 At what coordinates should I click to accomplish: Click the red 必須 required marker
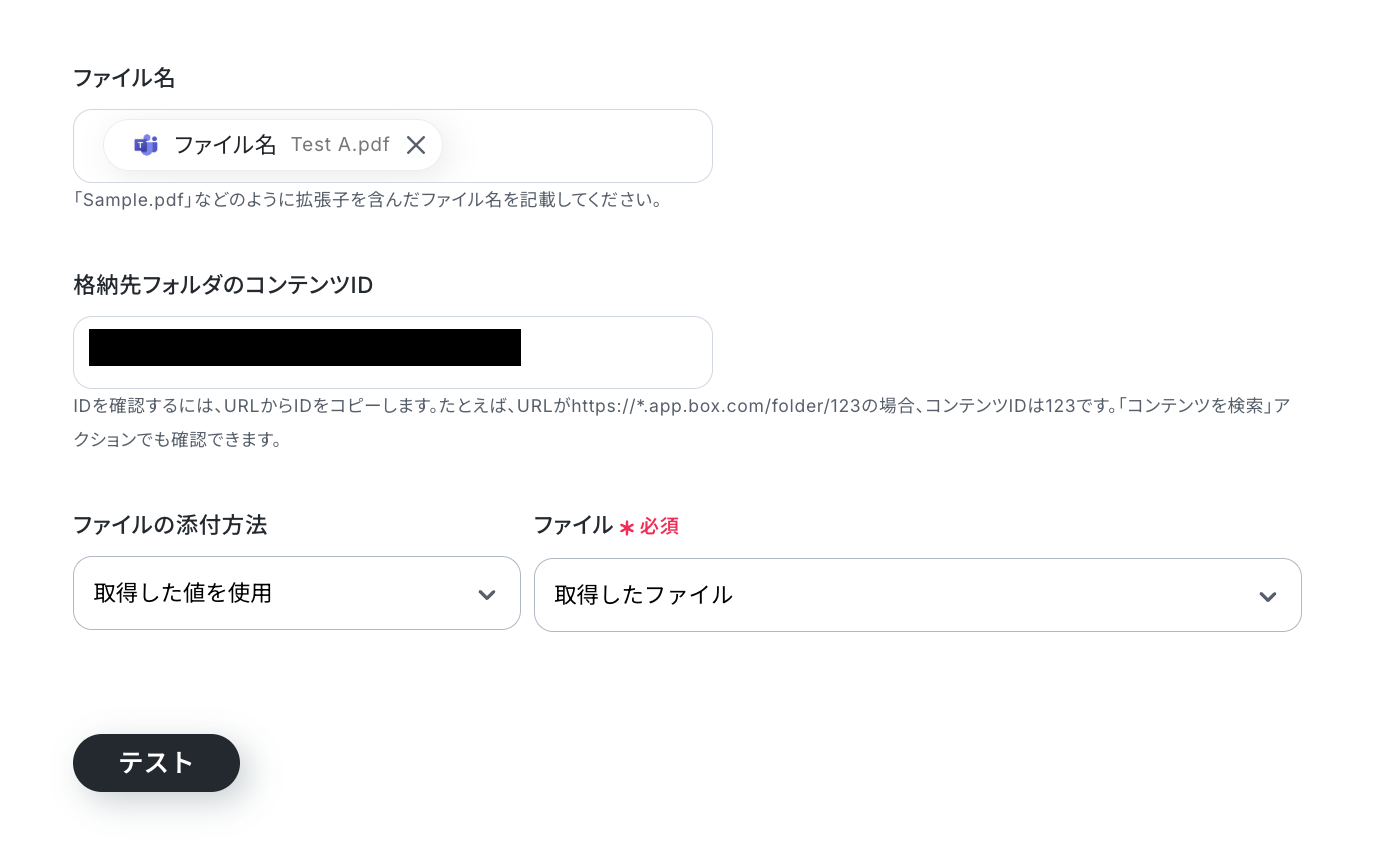(x=660, y=526)
